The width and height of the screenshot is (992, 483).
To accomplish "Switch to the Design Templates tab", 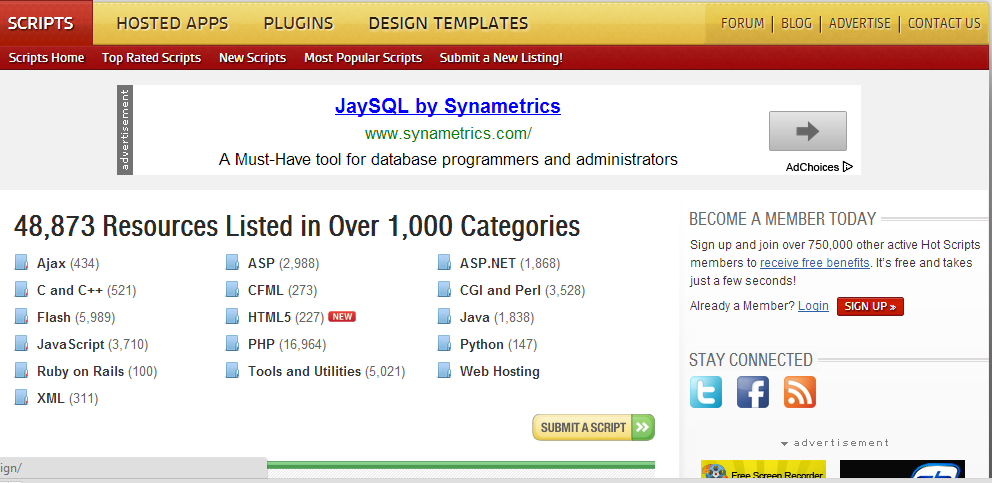I will [x=448, y=23].
